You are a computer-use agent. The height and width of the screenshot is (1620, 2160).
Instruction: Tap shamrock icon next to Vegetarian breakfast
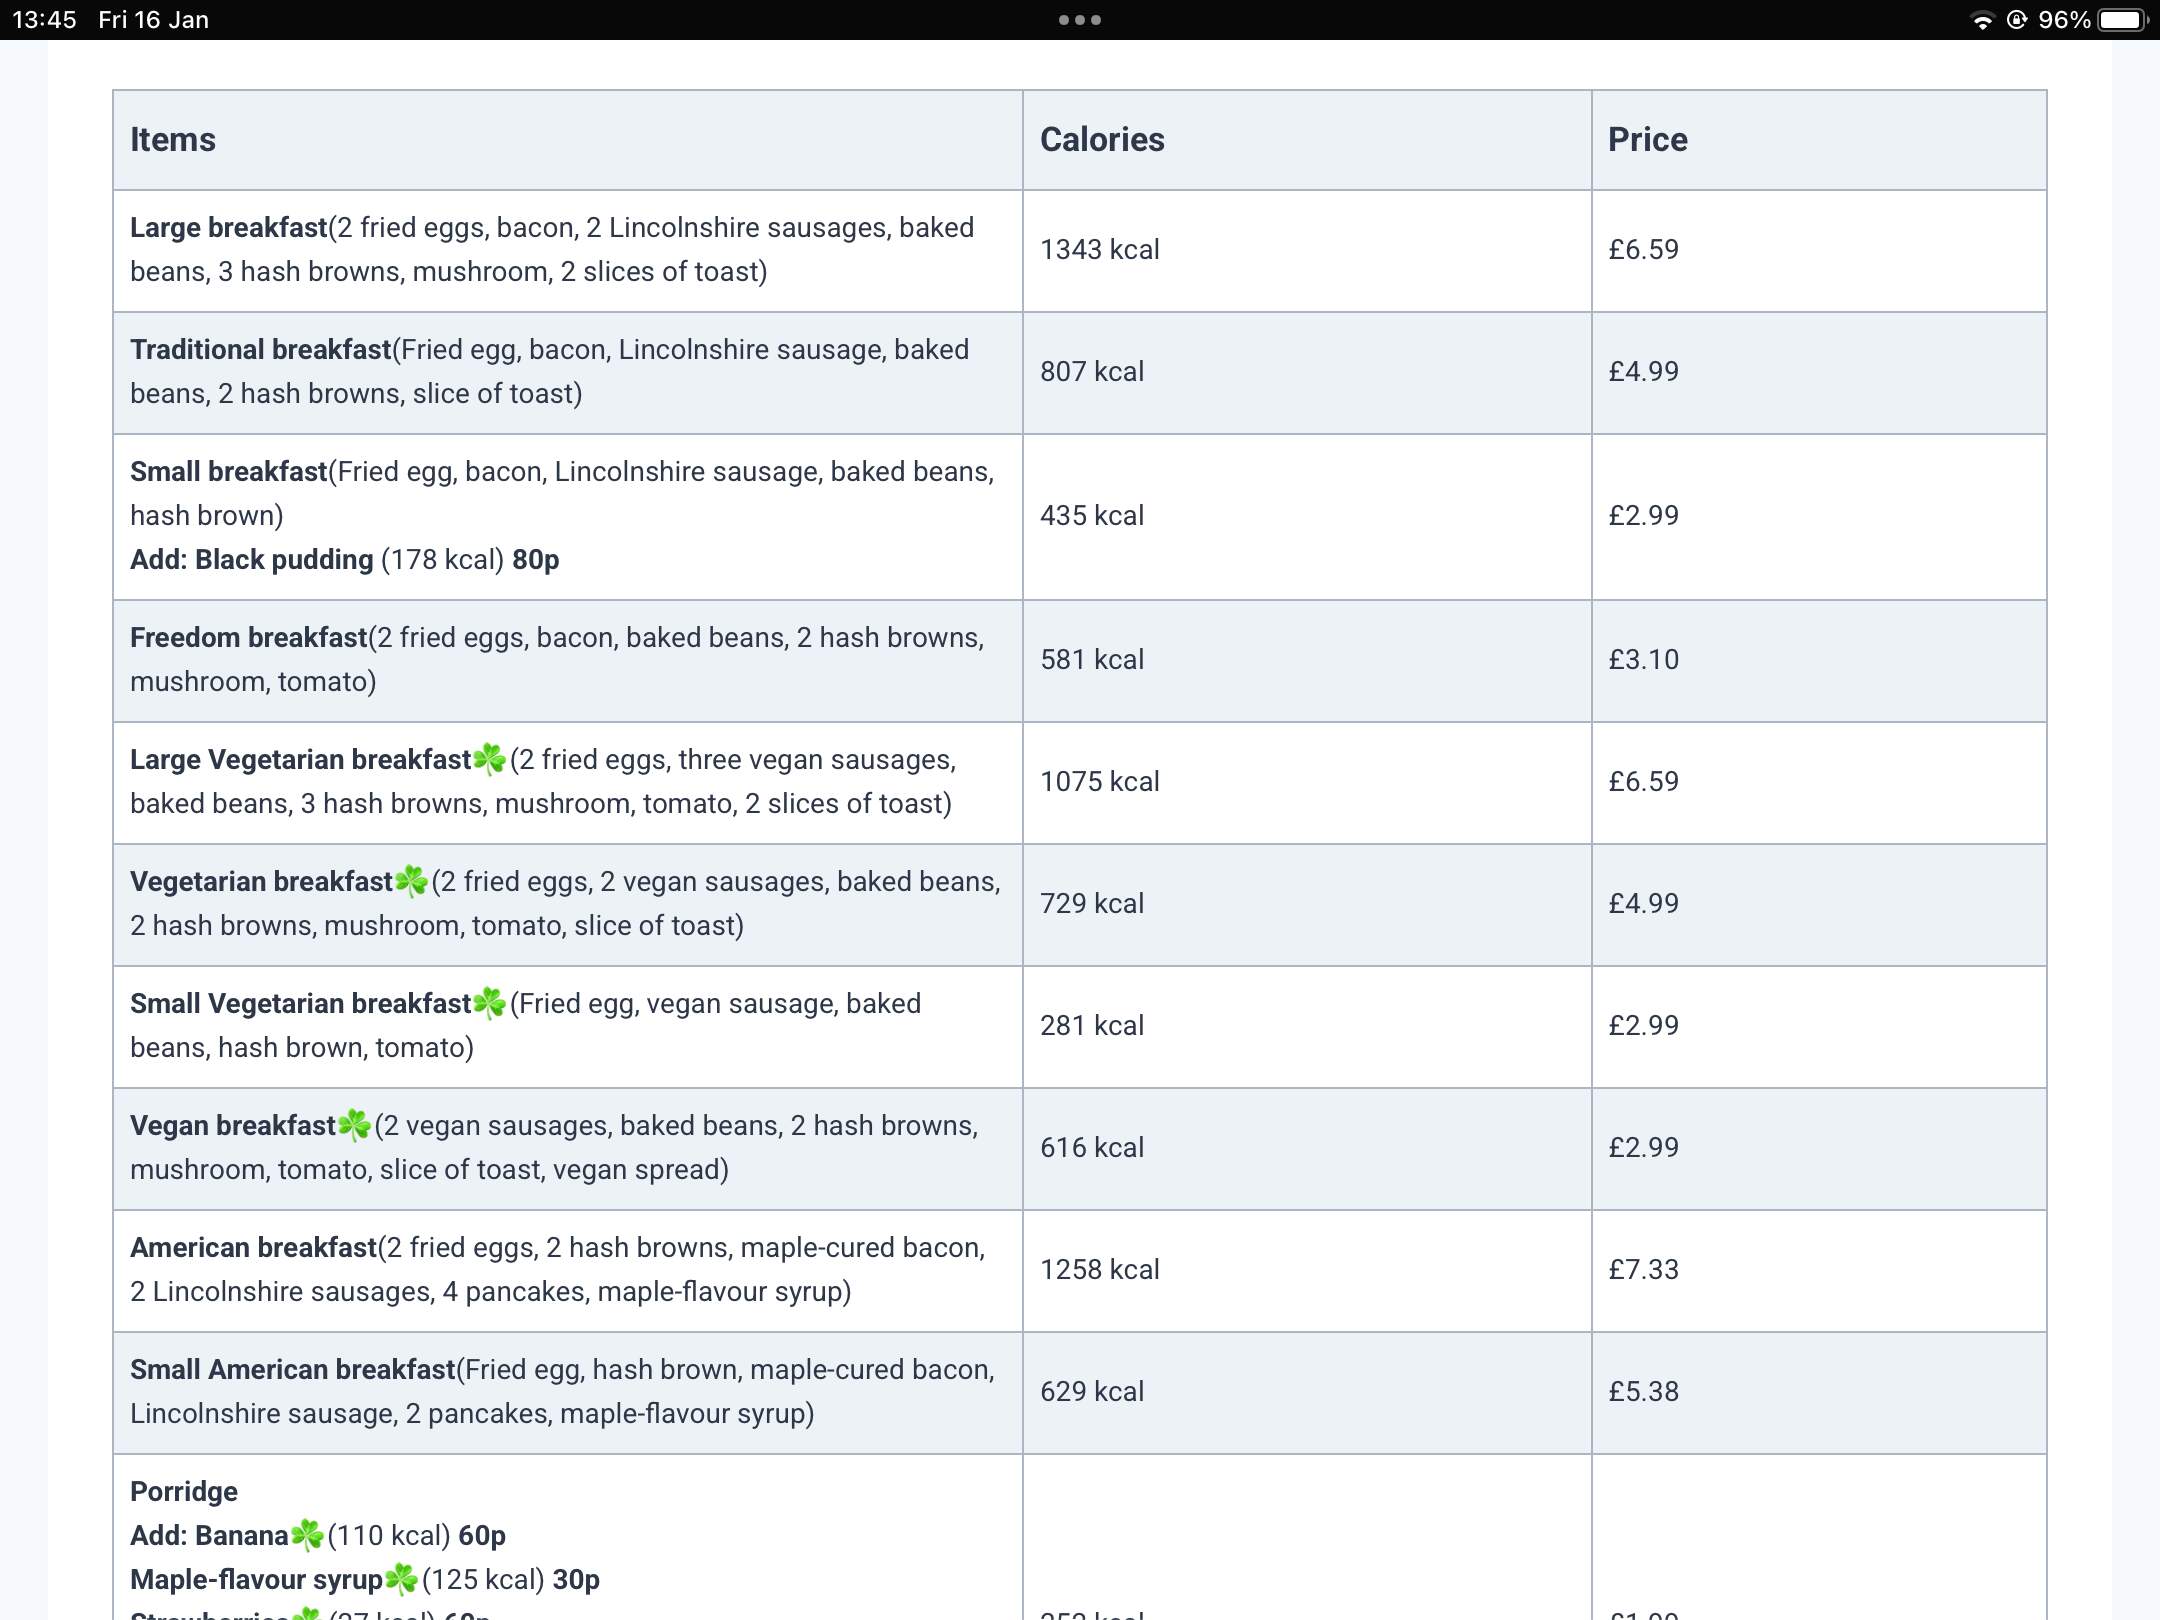click(411, 882)
